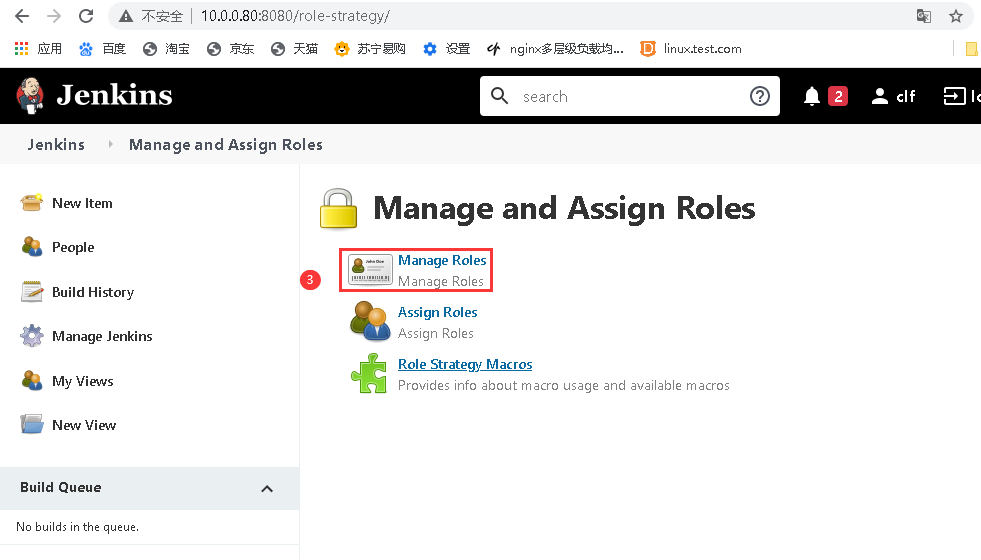Click the Build History notepad icon
This screenshot has height=560, width=981.
[x=31, y=292]
